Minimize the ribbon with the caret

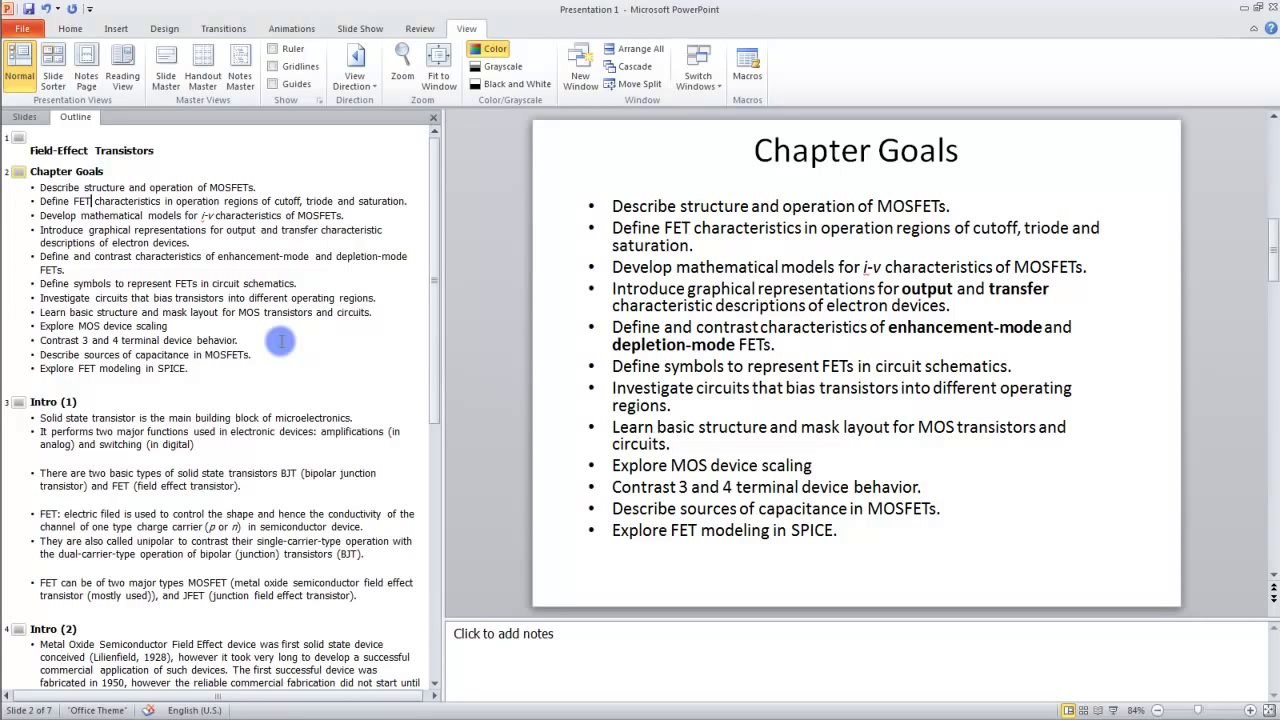(1254, 29)
